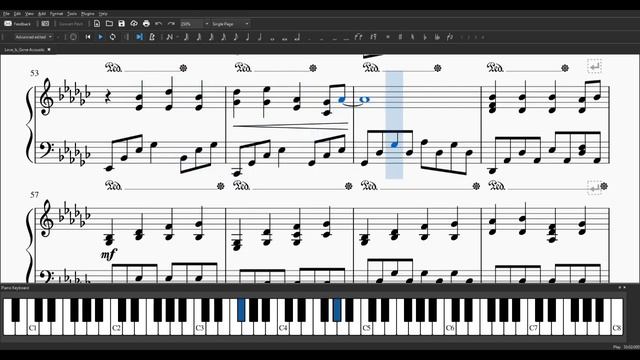
Task: Click the rest button
Action: tap(373, 37)
